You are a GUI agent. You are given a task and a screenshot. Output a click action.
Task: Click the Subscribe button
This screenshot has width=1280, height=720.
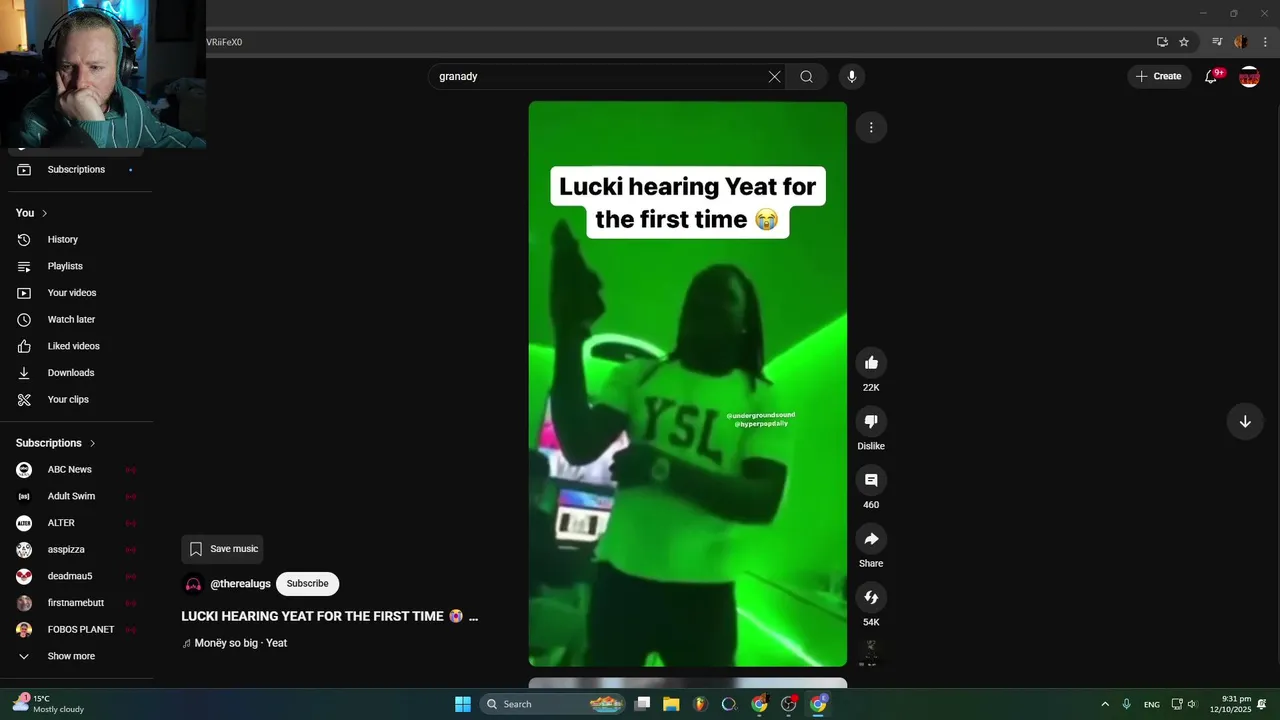pos(307,584)
